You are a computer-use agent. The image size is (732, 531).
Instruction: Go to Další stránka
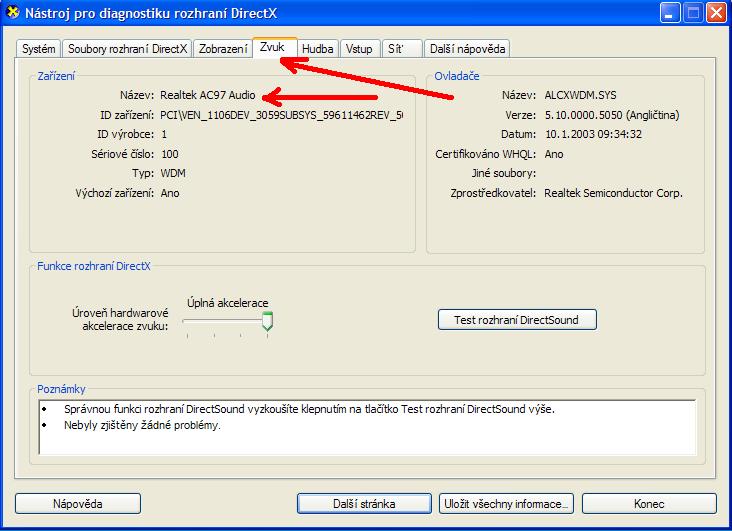[x=365, y=503]
